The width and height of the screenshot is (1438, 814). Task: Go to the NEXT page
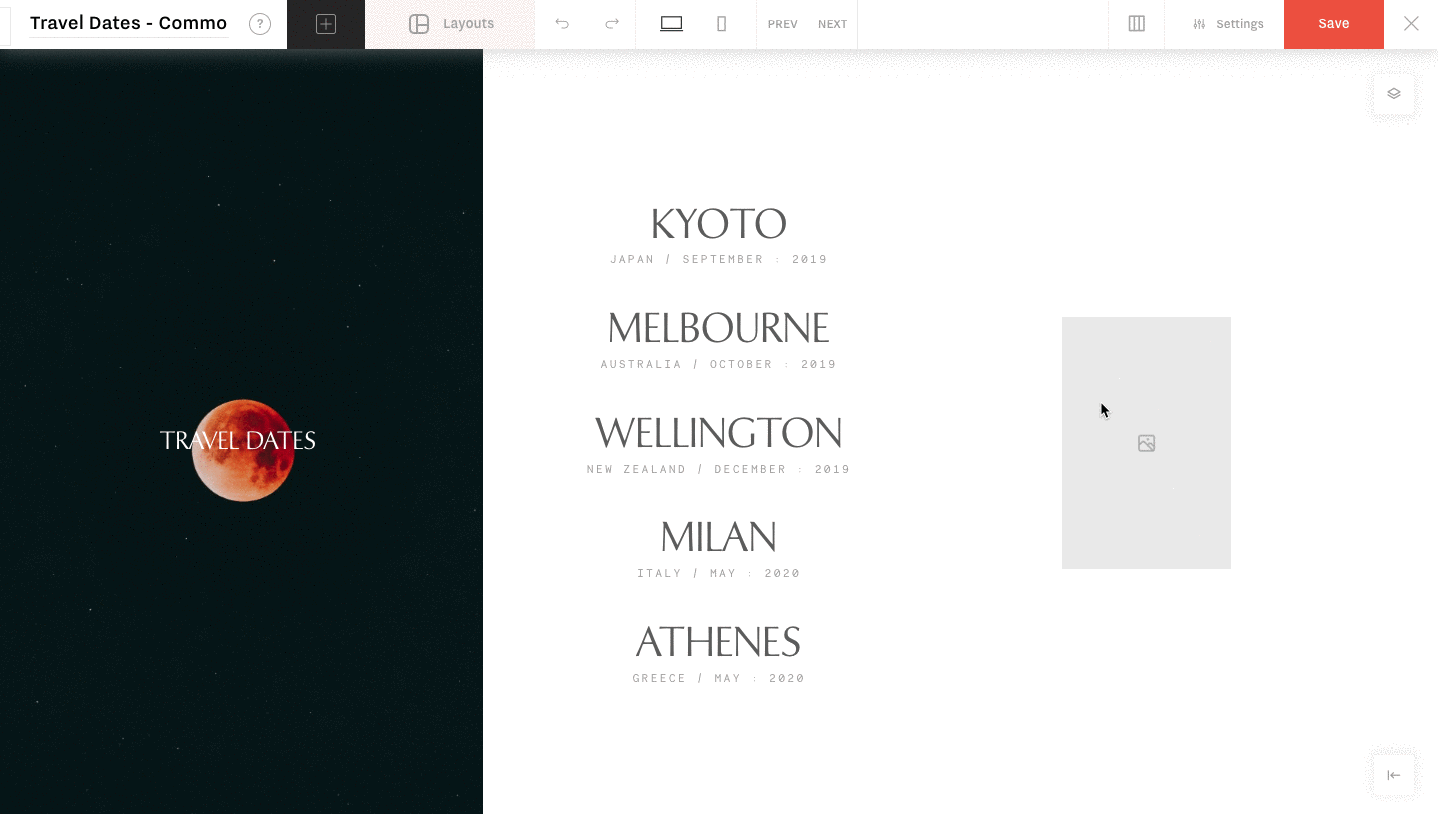point(832,24)
